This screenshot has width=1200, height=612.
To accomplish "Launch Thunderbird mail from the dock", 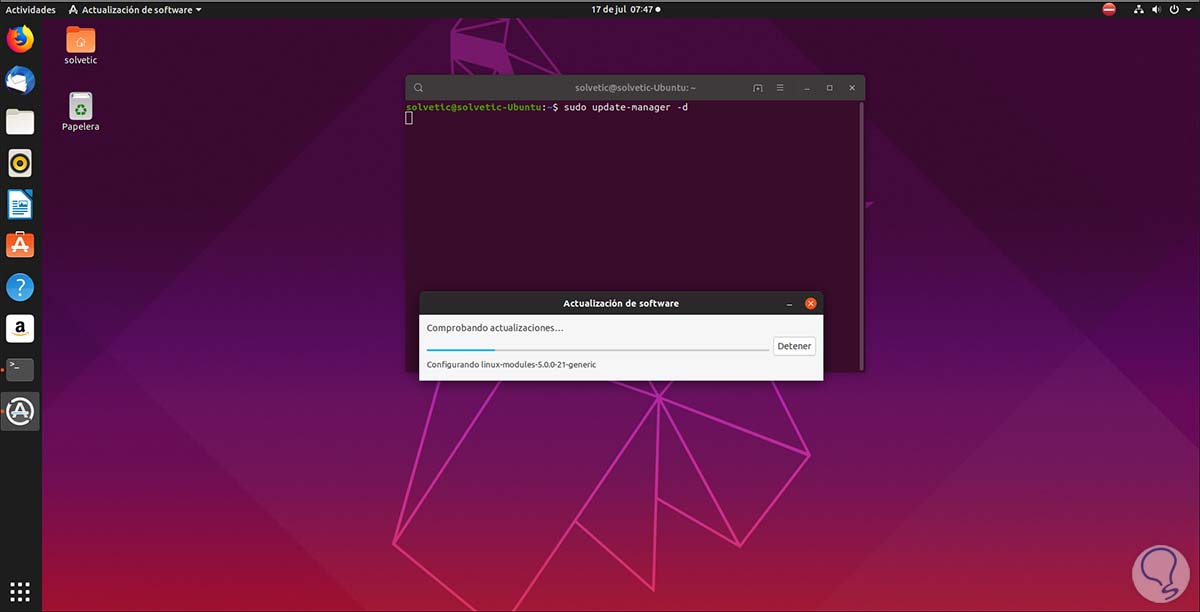I will pos(20,80).
